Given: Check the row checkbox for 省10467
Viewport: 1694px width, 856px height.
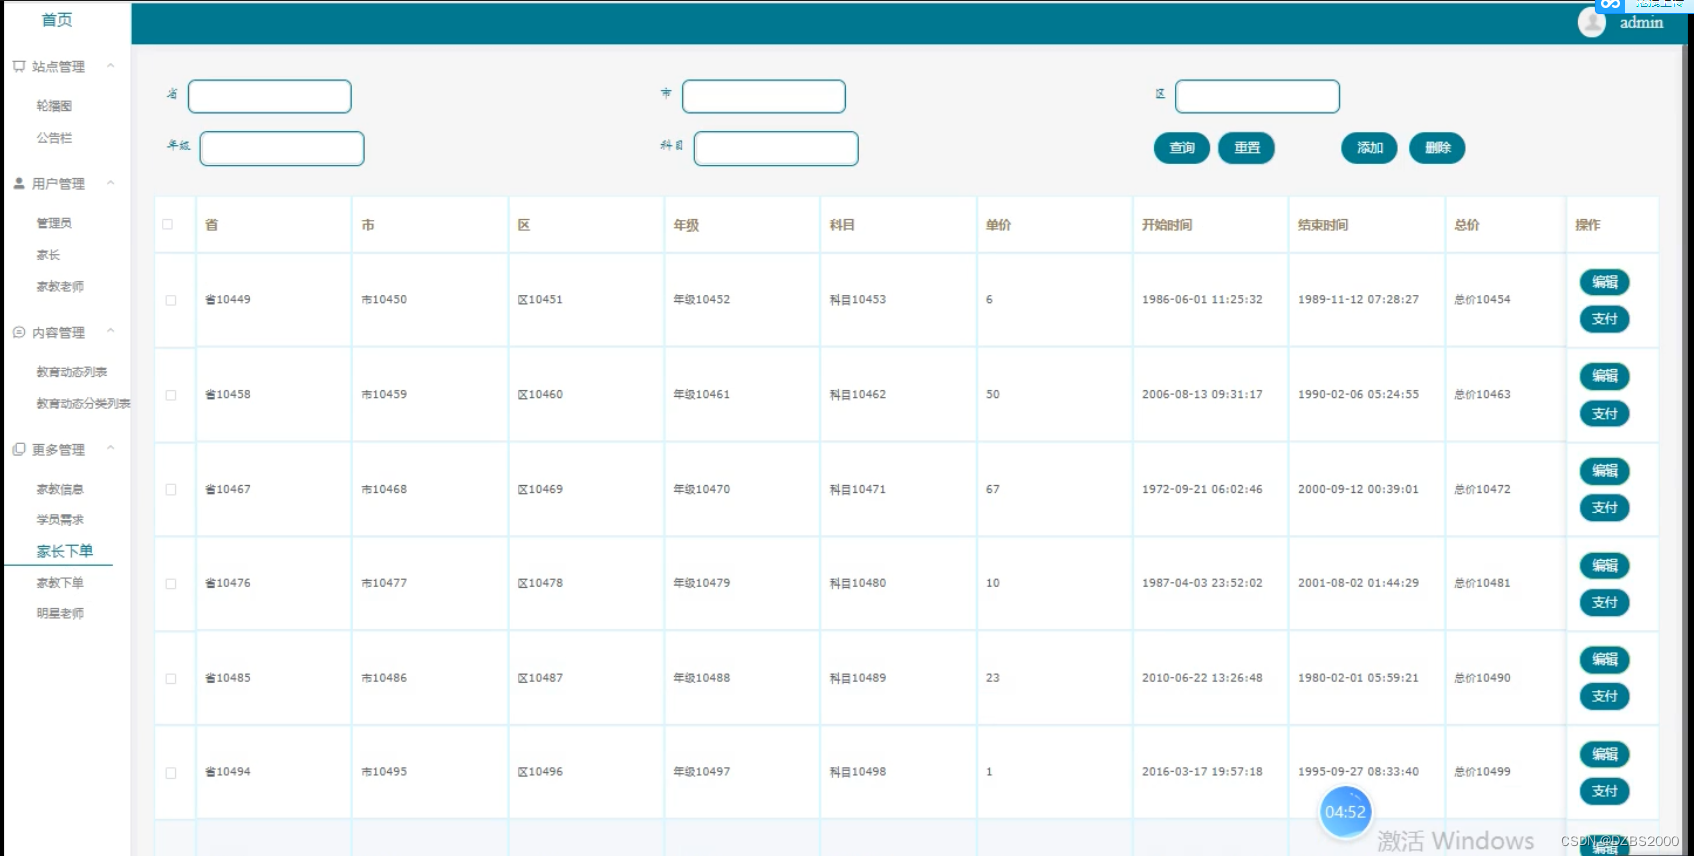Looking at the screenshot, I should pos(171,489).
